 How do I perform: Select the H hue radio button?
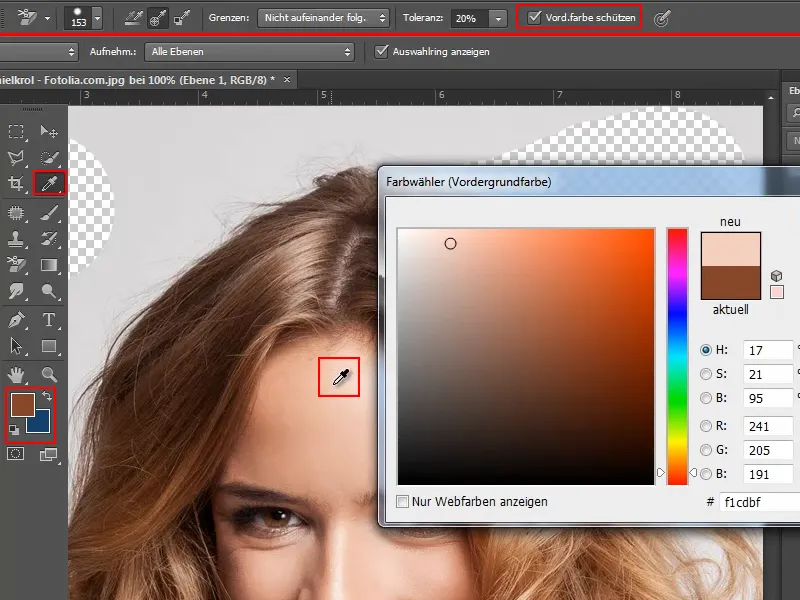click(x=706, y=350)
